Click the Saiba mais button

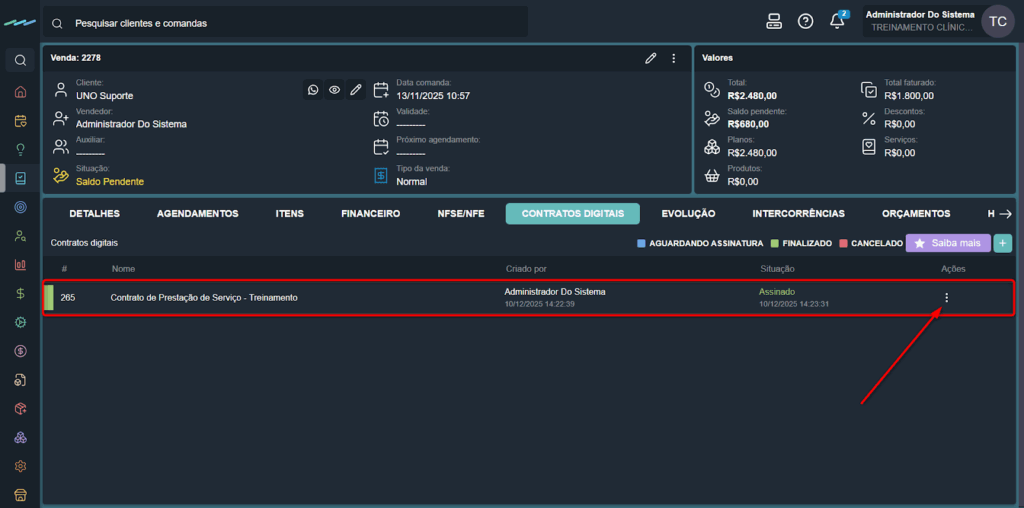tap(947, 243)
